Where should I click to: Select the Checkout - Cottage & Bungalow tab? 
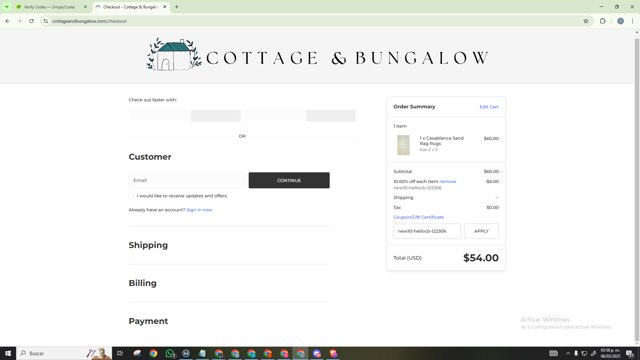pos(131,7)
